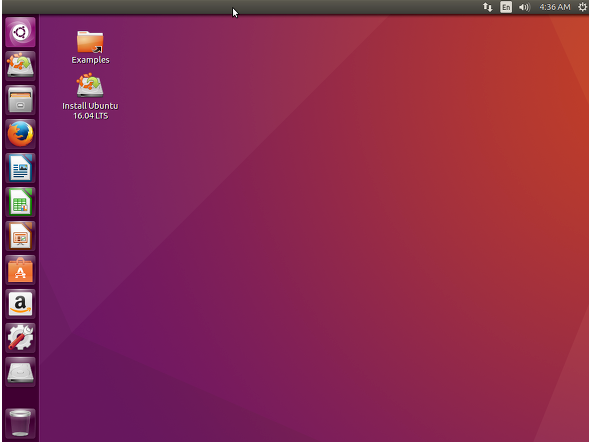
Task: Launch Install Ubuntu from the launcher bar
Action: point(20,66)
